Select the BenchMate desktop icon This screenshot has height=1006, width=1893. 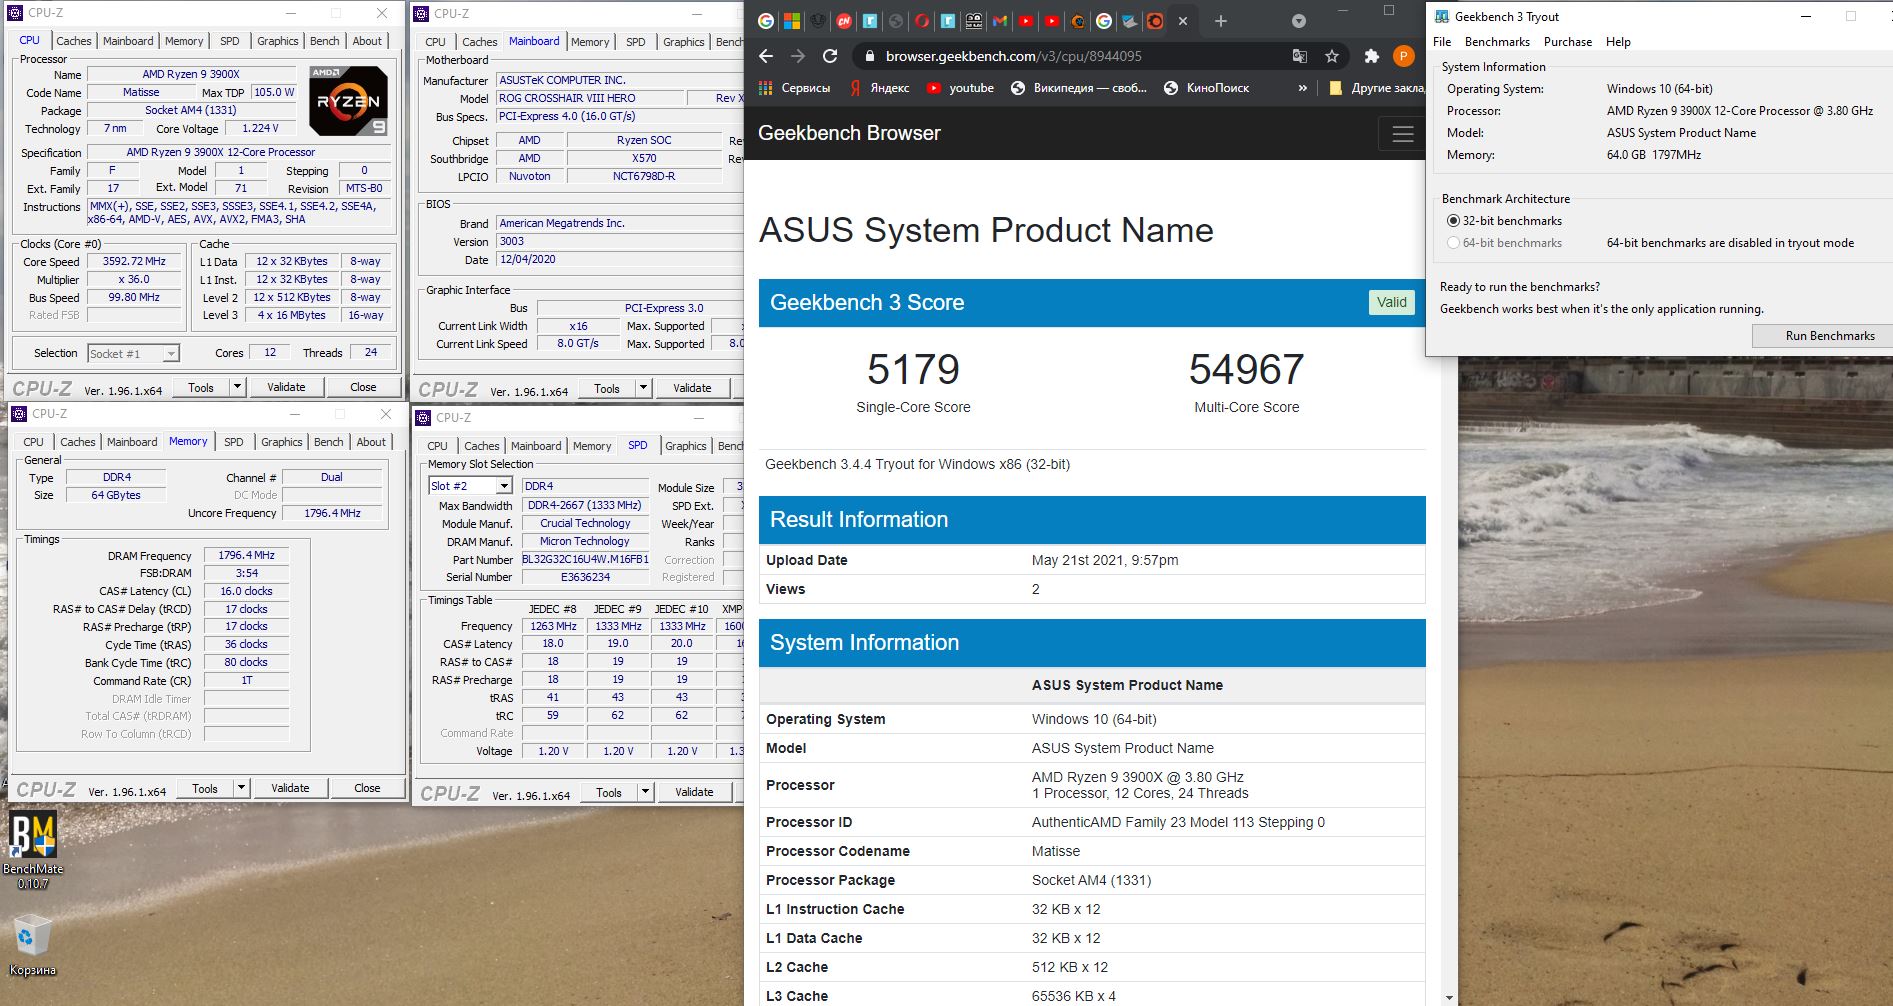click(33, 849)
